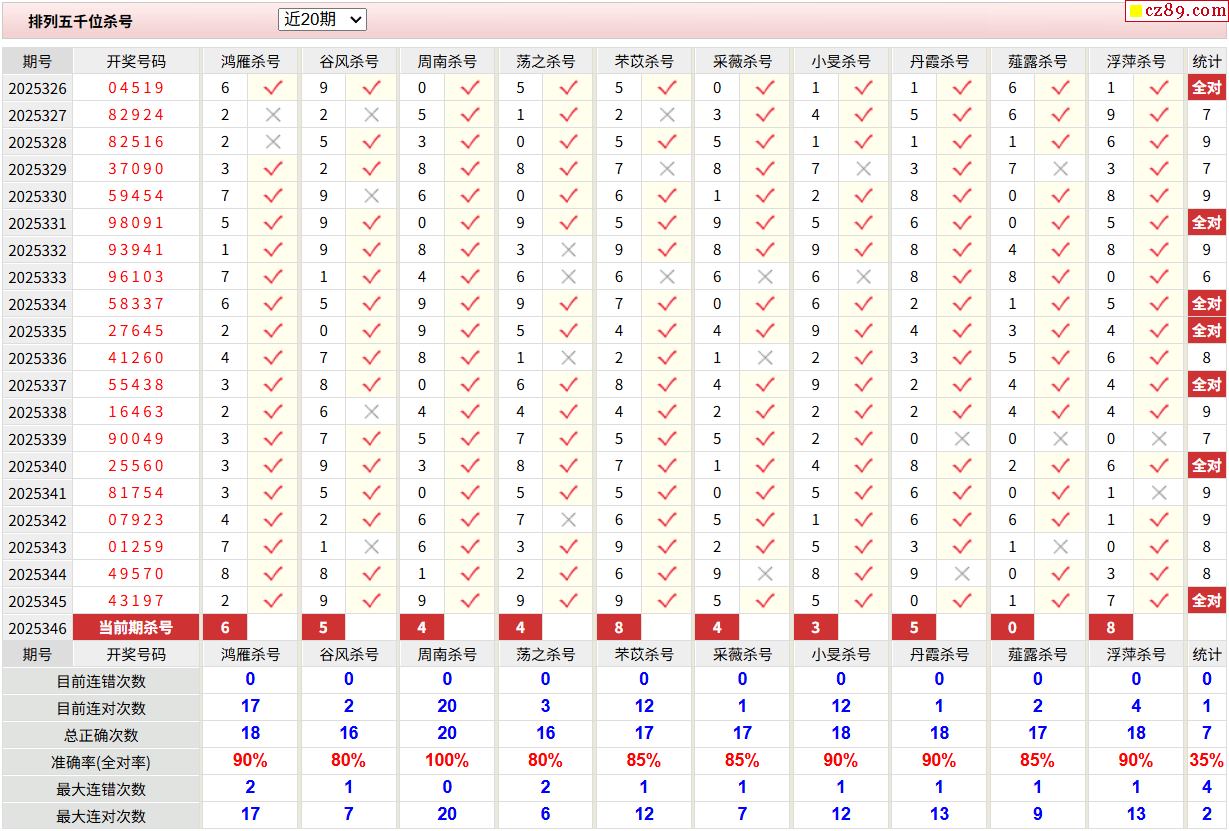Click the winning number 04519
1229x831 pixels.
tap(136, 88)
